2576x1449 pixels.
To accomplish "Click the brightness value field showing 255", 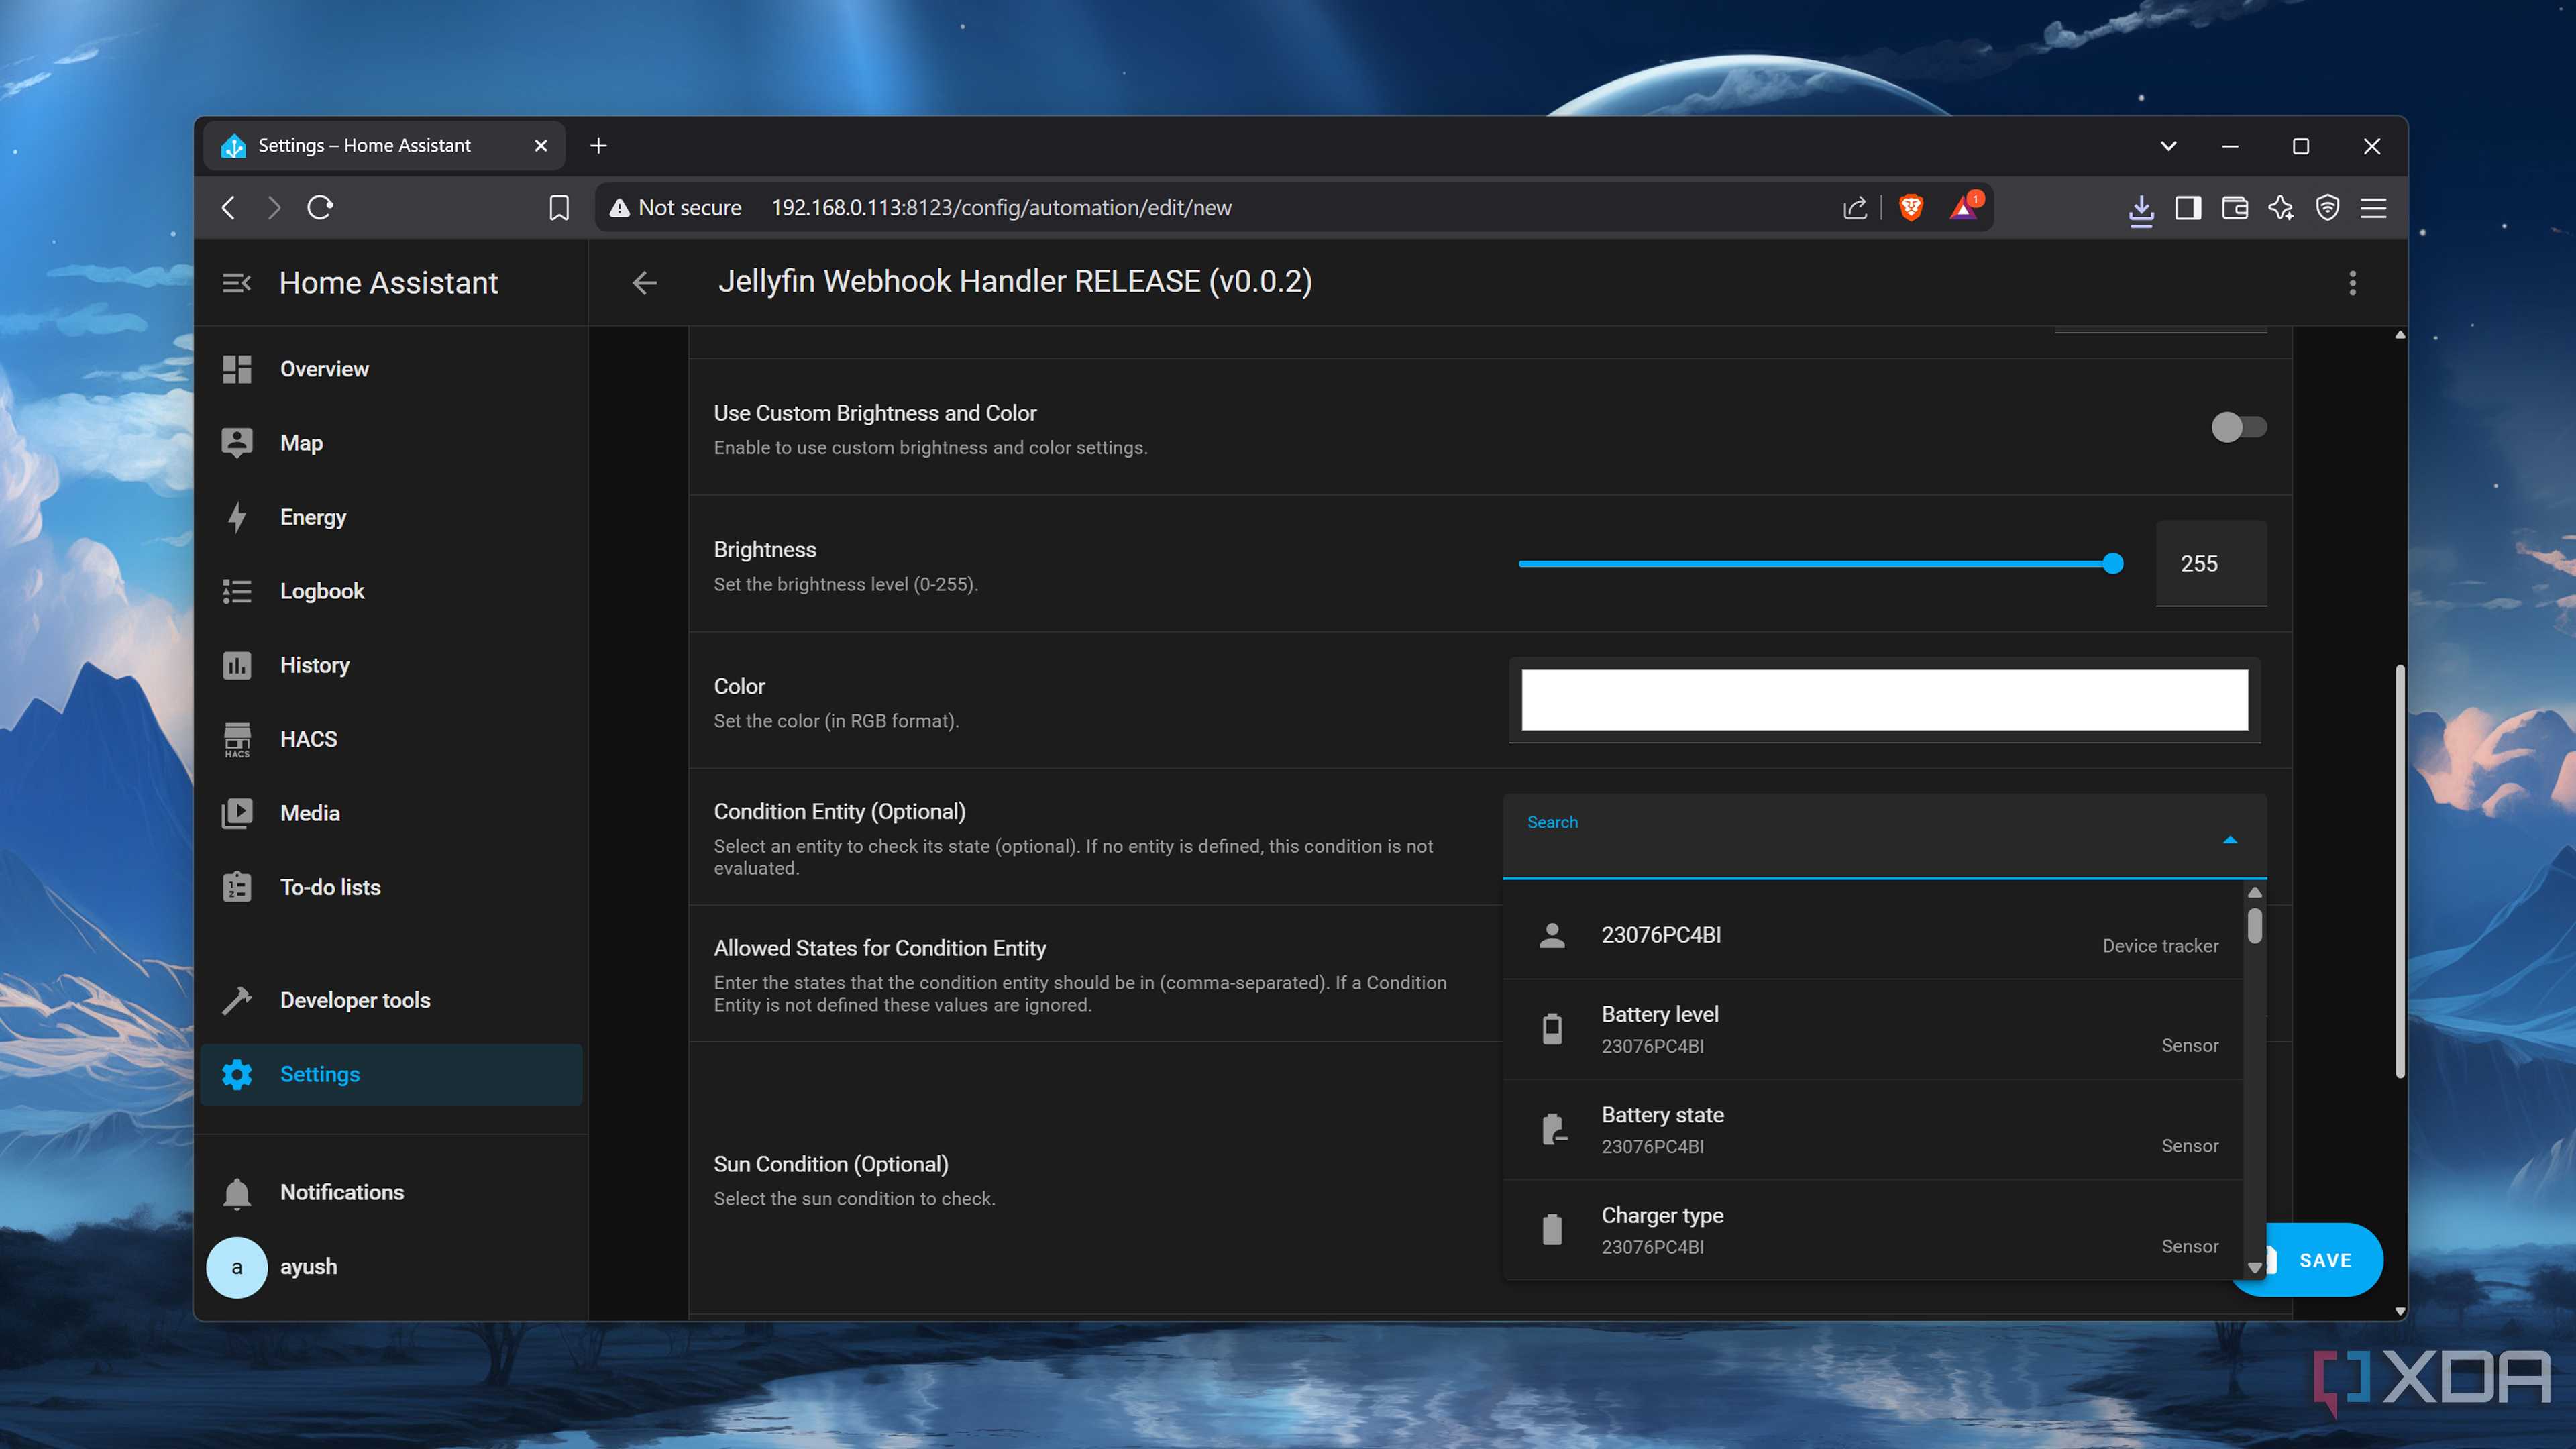I will tap(2210, 563).
